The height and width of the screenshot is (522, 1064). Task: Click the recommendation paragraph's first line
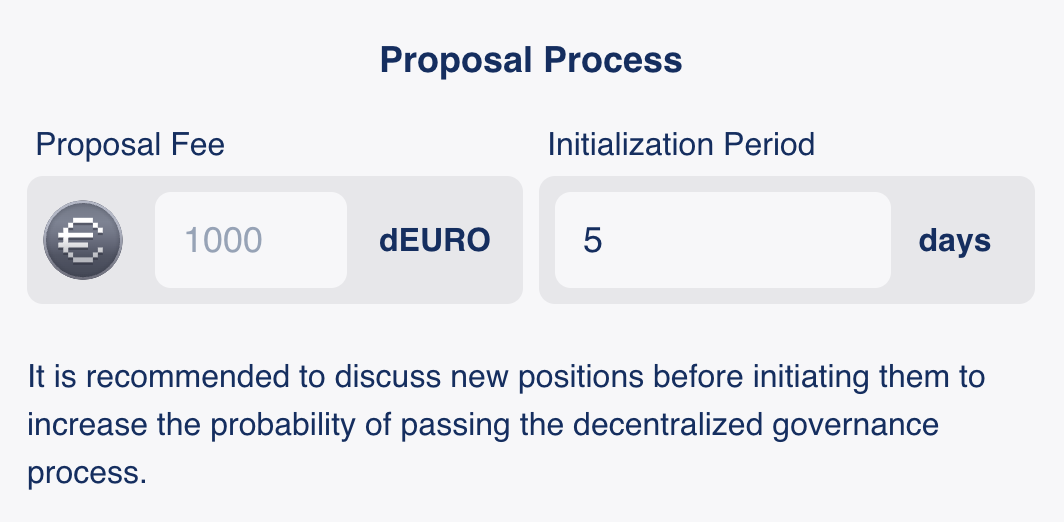[x=506, y=378]
